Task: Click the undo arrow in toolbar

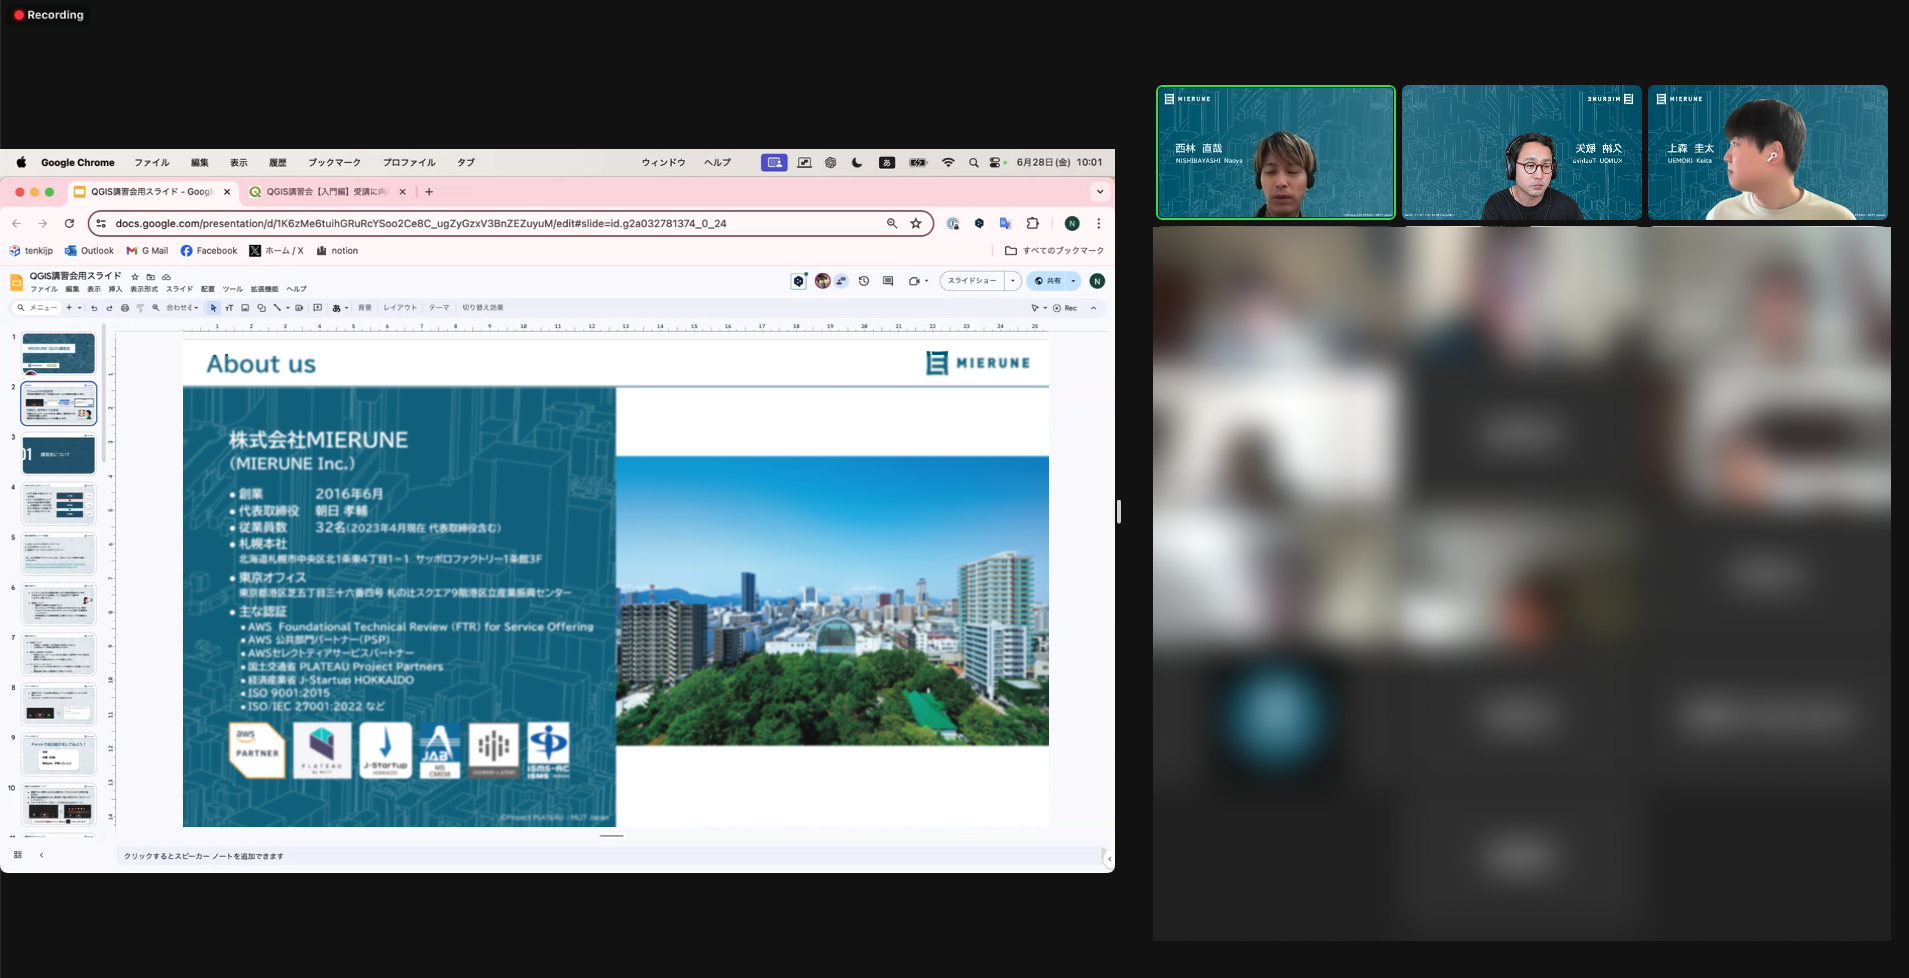Action: pyautogui.click(x=94, y=308)
